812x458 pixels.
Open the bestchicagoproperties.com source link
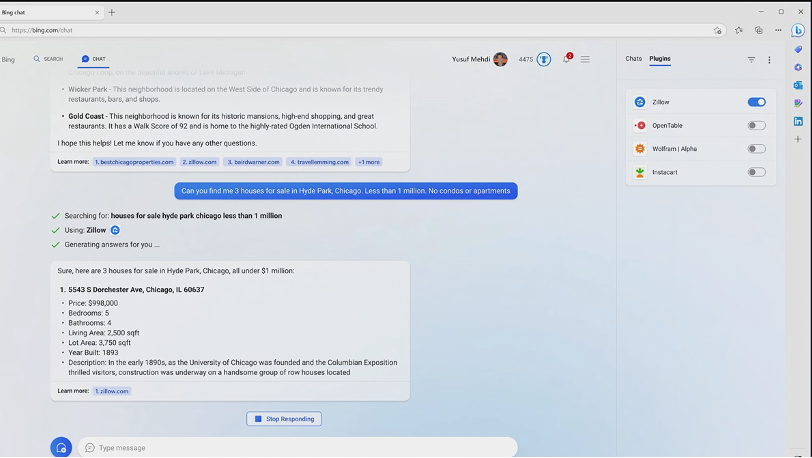[134, 162]
